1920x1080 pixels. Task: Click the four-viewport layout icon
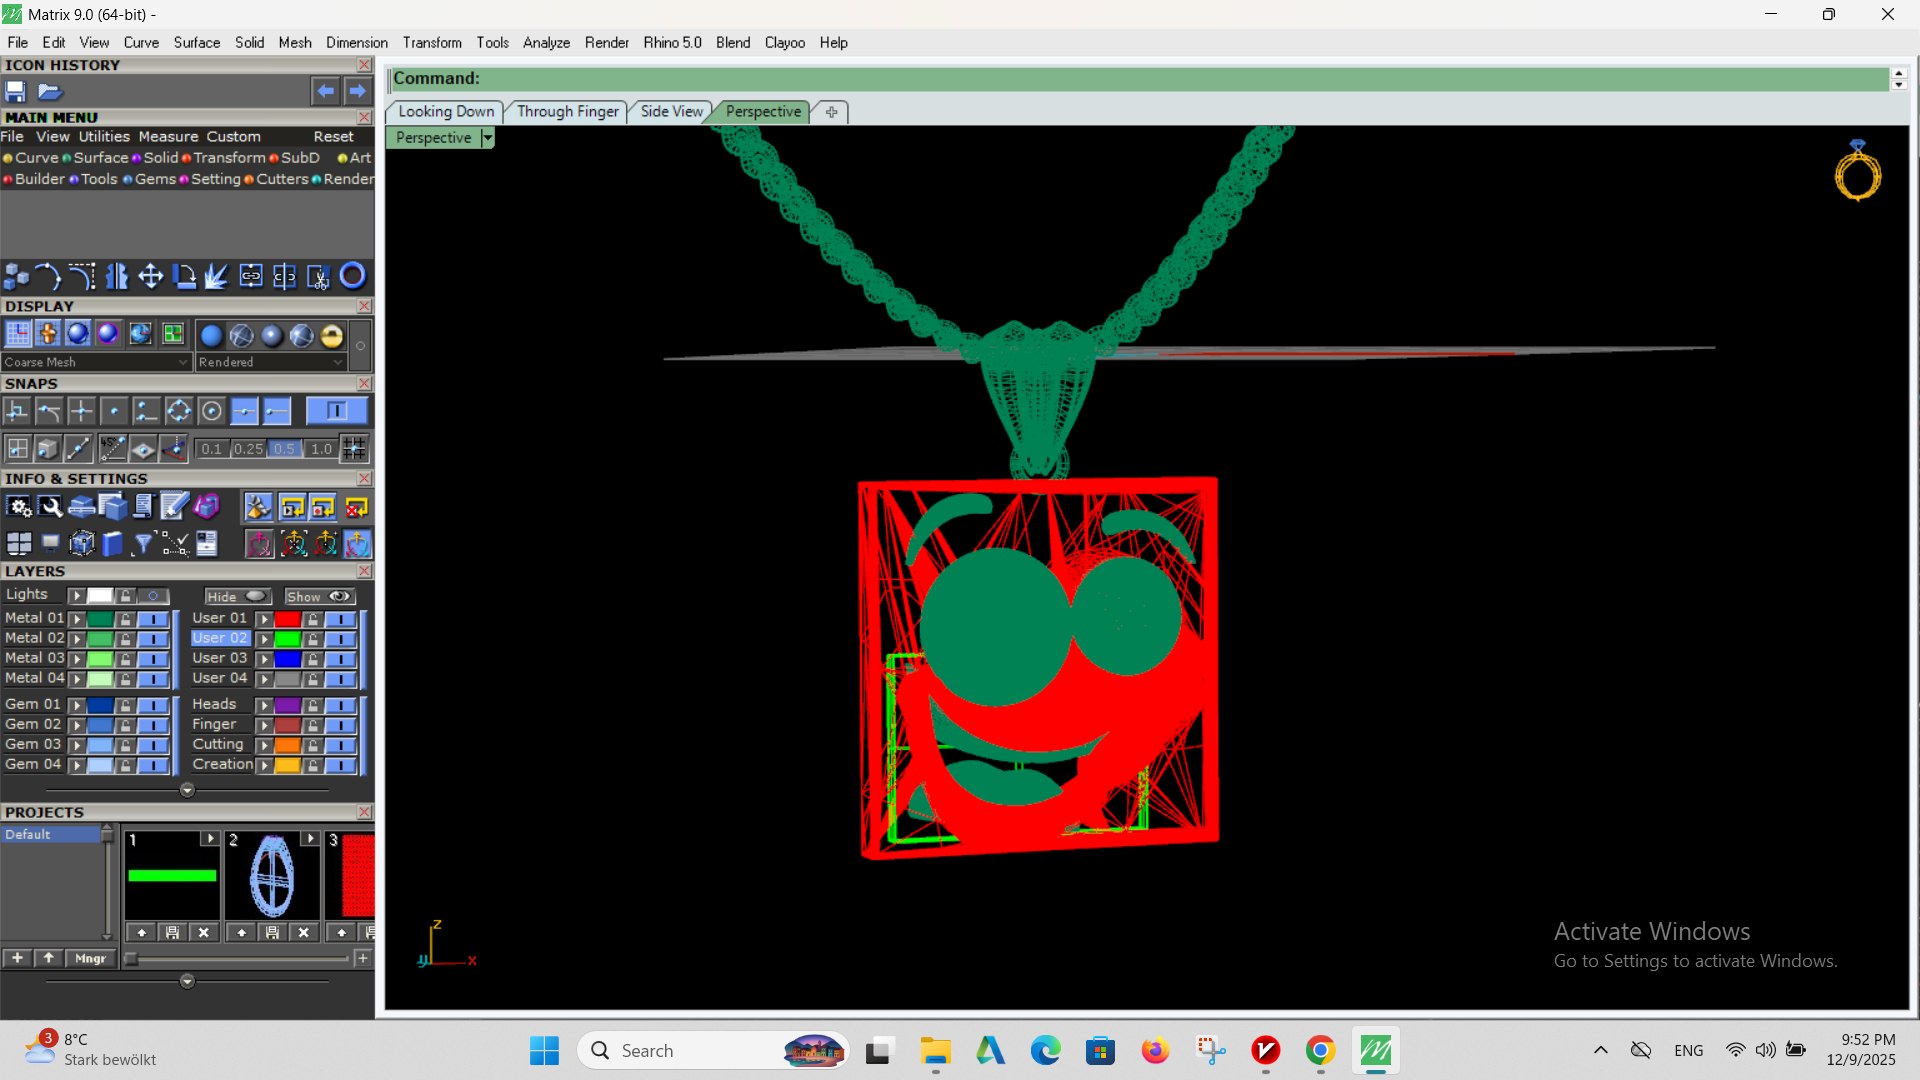point(19,544)
